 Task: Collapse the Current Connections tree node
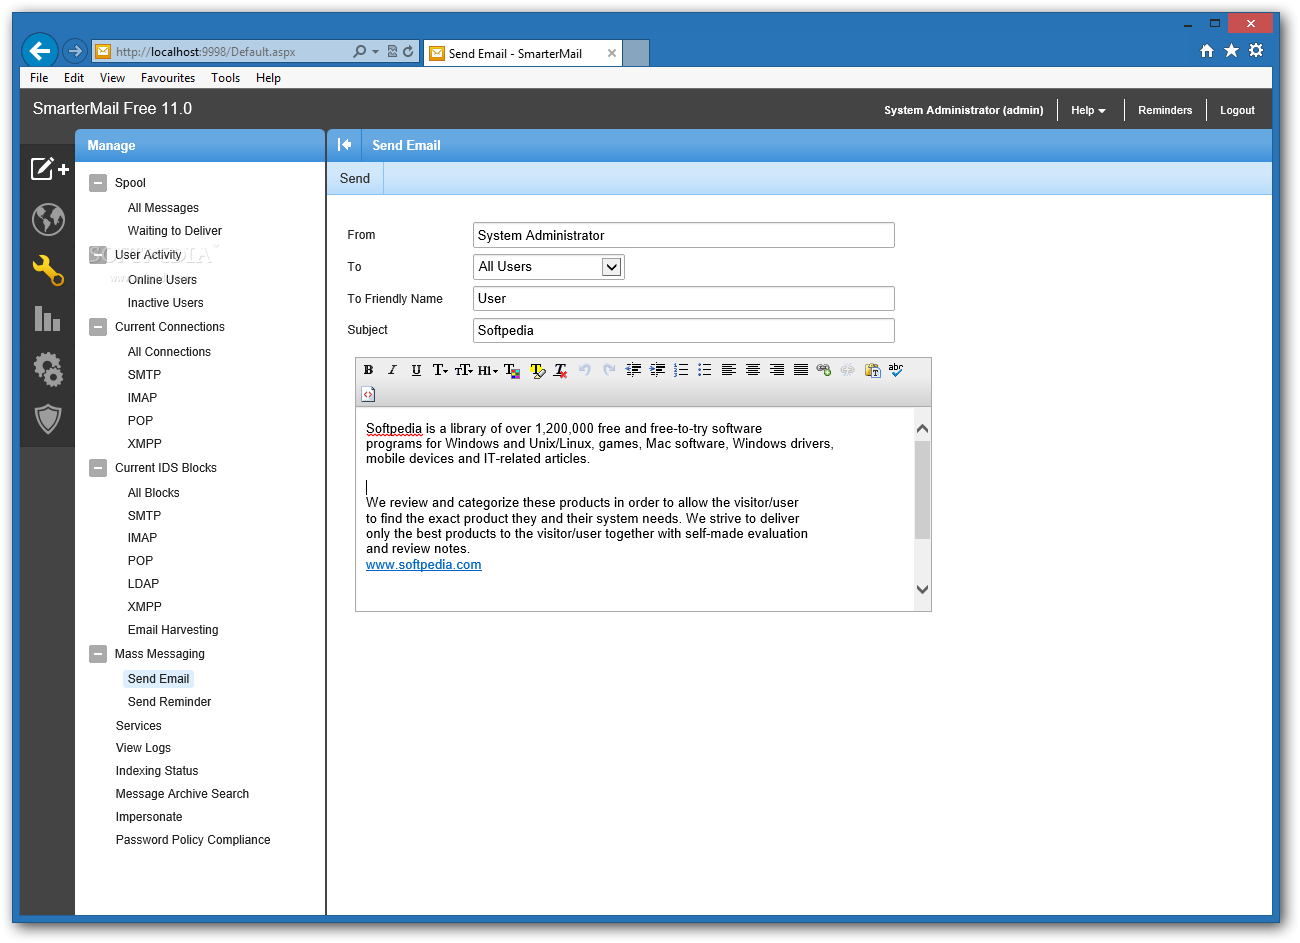click(98, 327)
